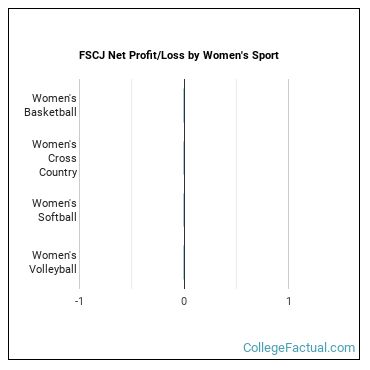Screen dimensions: 370x370
Task: Click the gridline above the 1 label
Action: (x=289, y=184)
